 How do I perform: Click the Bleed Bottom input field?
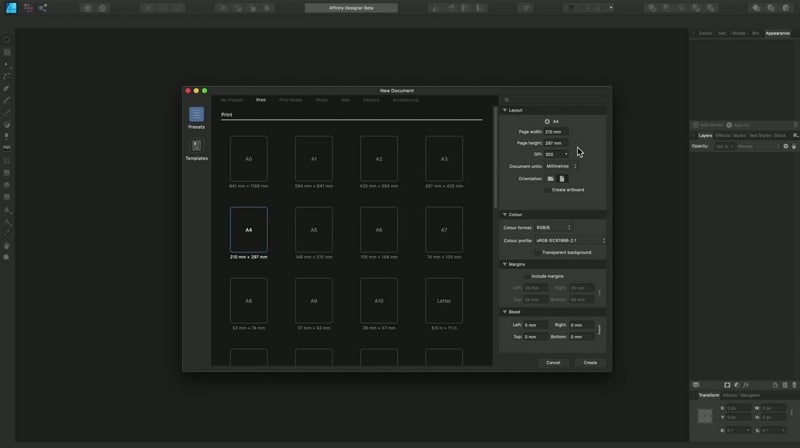[x=581, y=337]
